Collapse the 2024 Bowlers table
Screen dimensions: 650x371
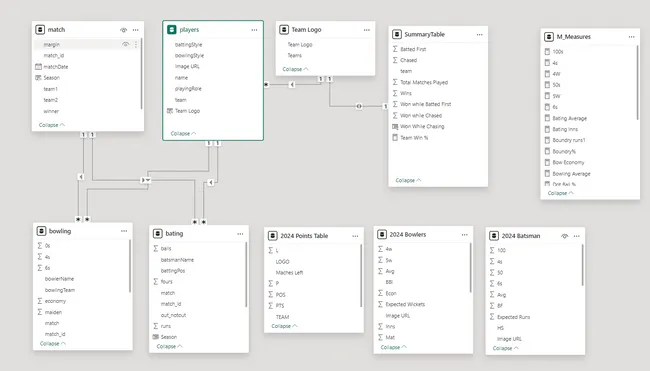[x=394, y=347]
